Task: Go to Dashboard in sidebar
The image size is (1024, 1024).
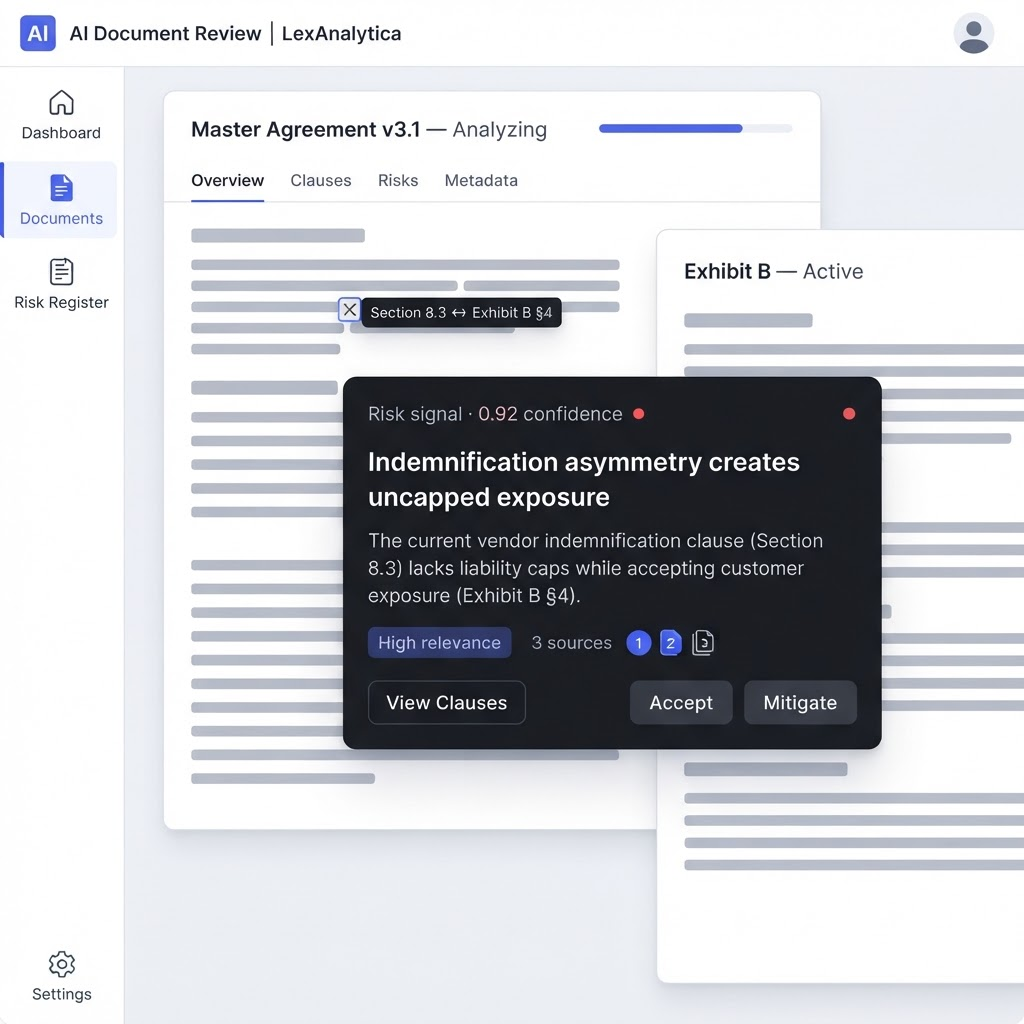Action: [61, 116]
